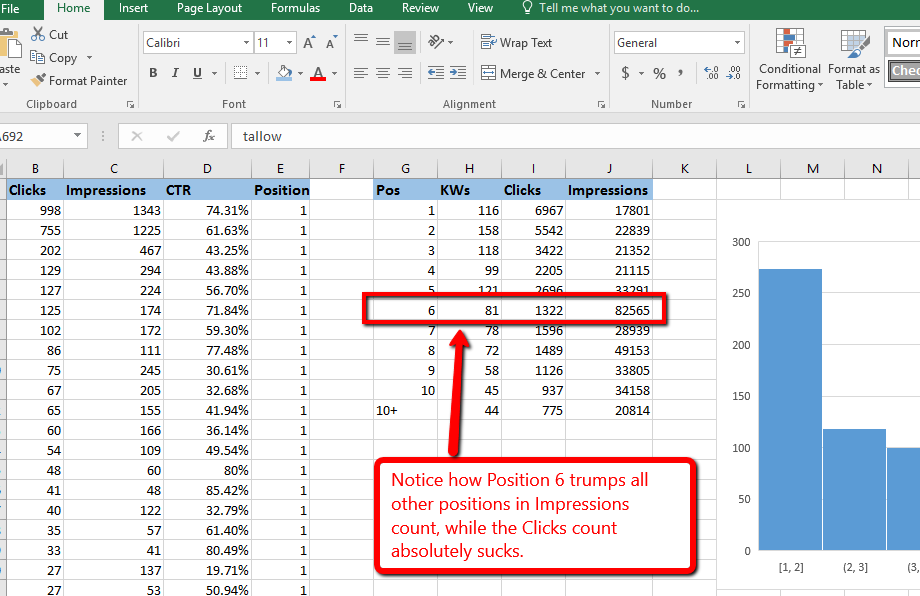The height and width of the screenshot is (596, 920).
Task: Apply Comma Style number format
Action: click(x=681, y=73)
